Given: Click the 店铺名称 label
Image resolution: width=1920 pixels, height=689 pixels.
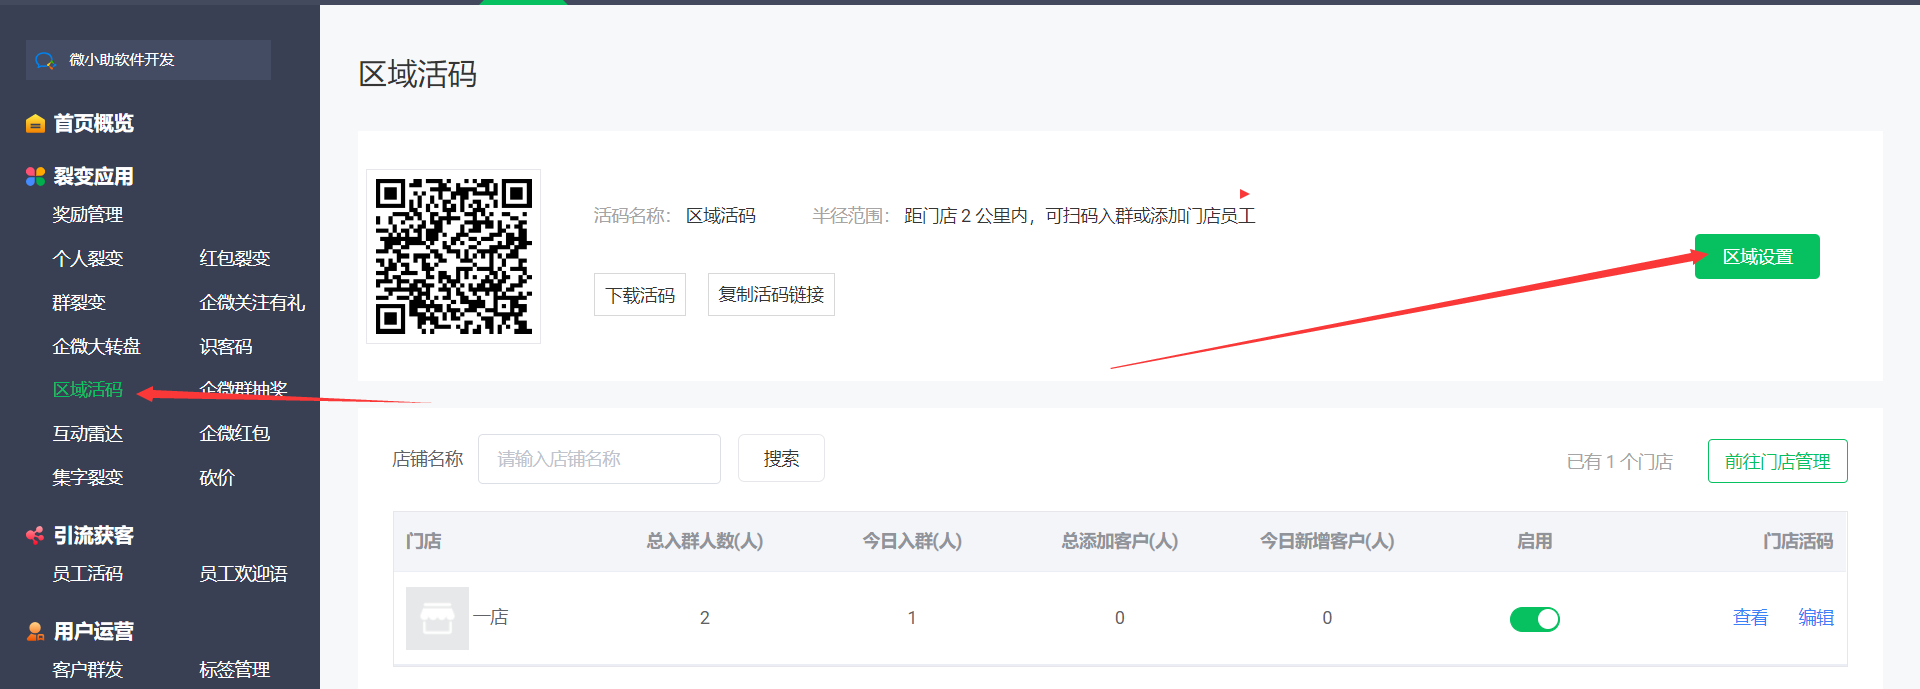Looking at the screenshot, I should coord(428,459).
